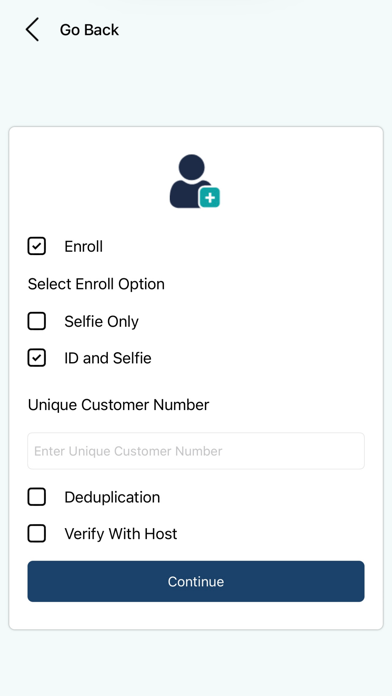
Task: Enable the Selfie Only checkbox
Action: [37, 321]
